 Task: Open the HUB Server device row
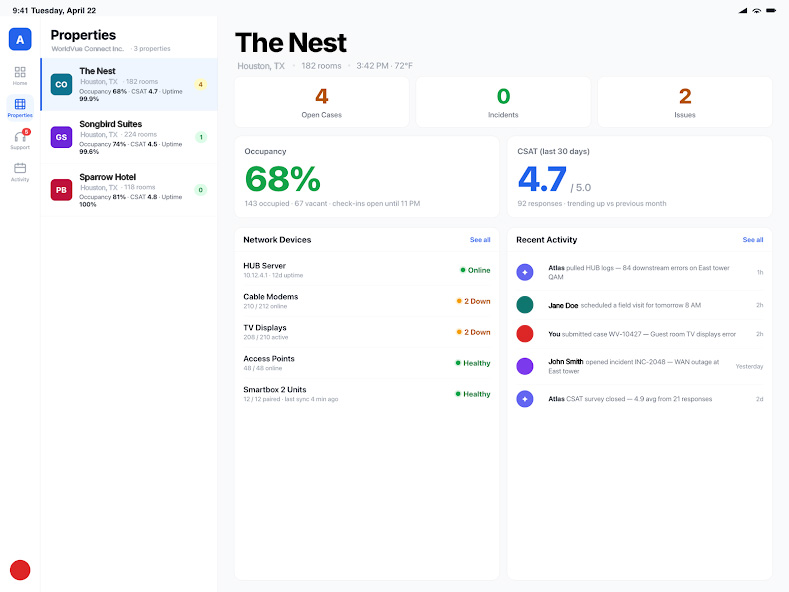(x=366, y=270)
